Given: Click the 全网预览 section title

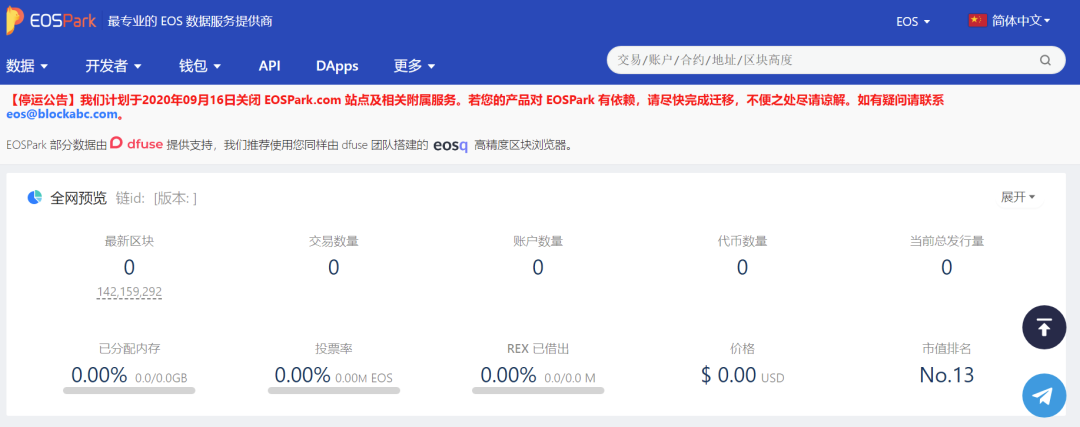Looking at the screenshot, I should point(79,198).
